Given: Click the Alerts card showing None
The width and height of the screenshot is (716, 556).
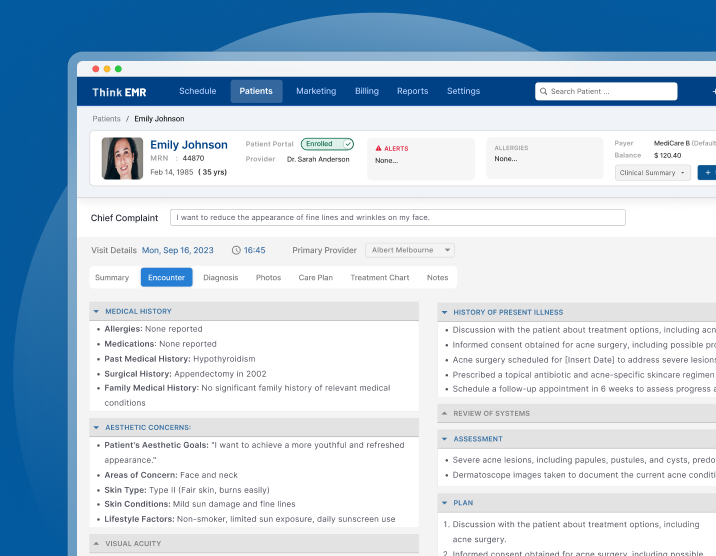Looking at the screenshot, I should click(x=421, y=158).
